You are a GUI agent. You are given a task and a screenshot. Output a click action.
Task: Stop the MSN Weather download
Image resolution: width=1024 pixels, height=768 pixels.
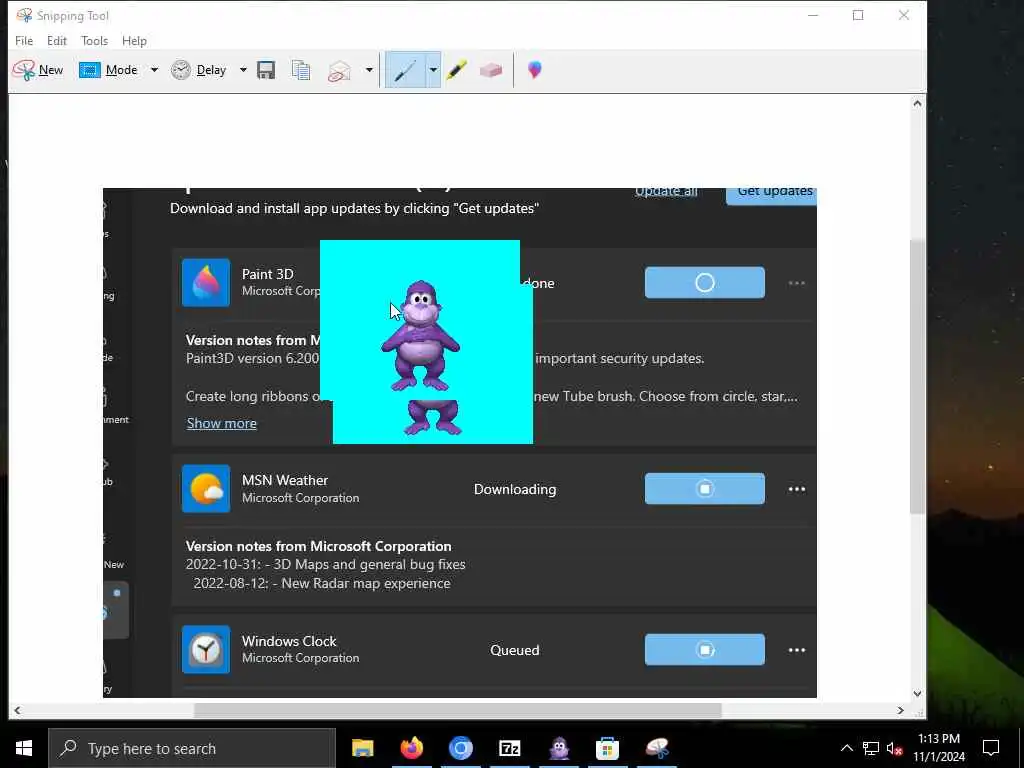click(x=705, y=488)
